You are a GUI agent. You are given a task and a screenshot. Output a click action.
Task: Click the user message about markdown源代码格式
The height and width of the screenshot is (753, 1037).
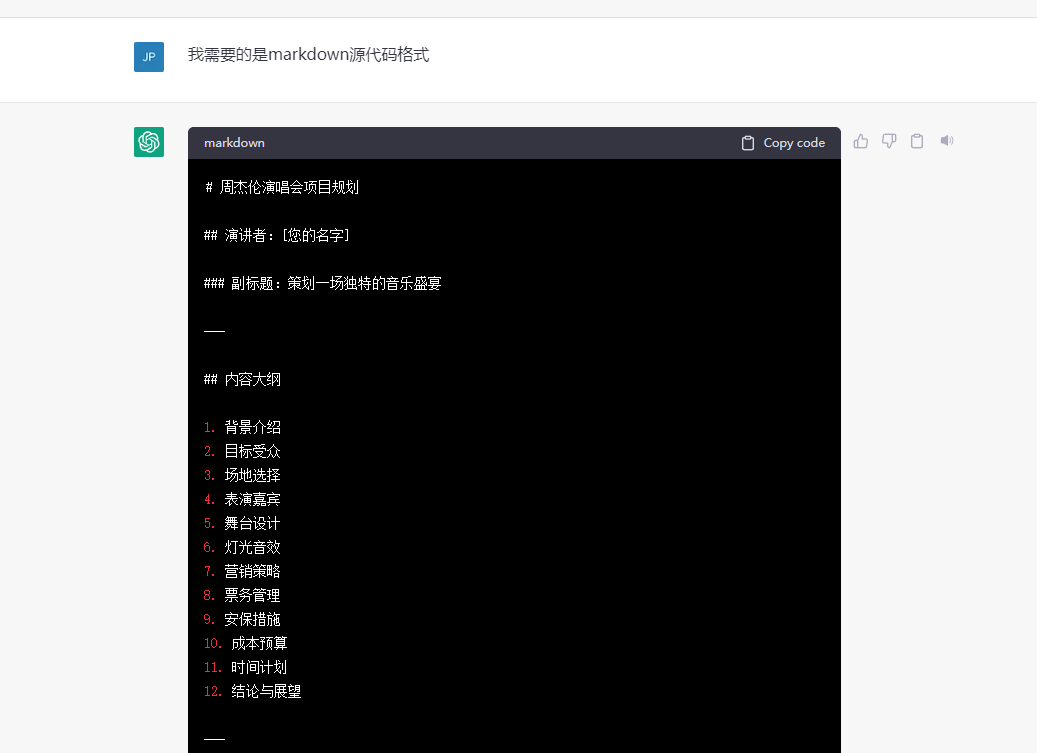click(308, 55)
